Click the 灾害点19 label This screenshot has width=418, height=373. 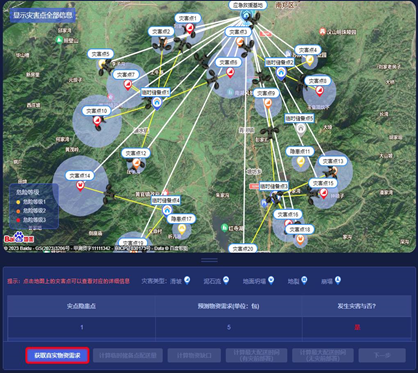pos(133,243)
